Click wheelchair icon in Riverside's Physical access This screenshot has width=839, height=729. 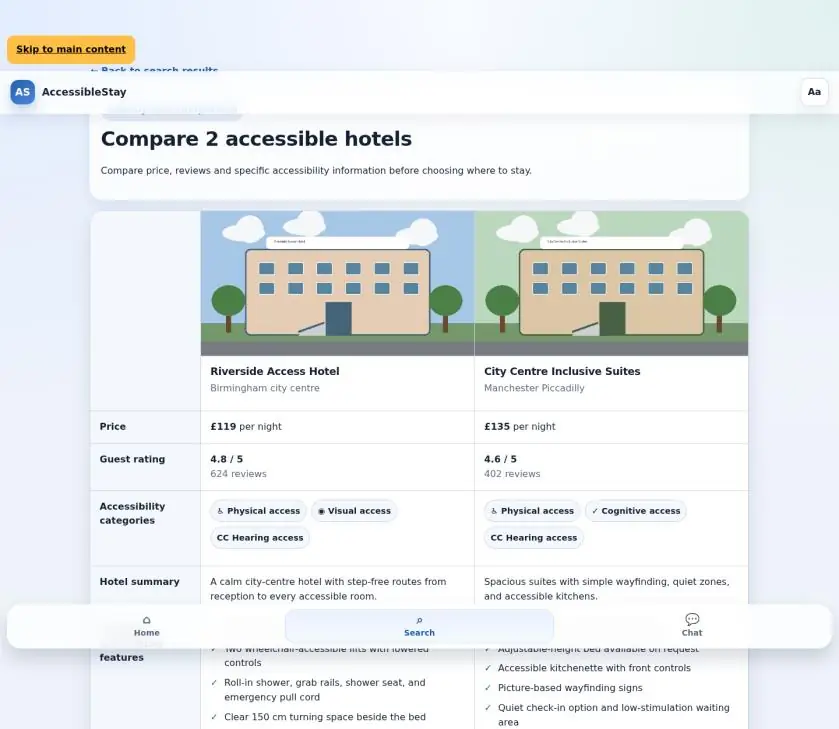(220, 511)
